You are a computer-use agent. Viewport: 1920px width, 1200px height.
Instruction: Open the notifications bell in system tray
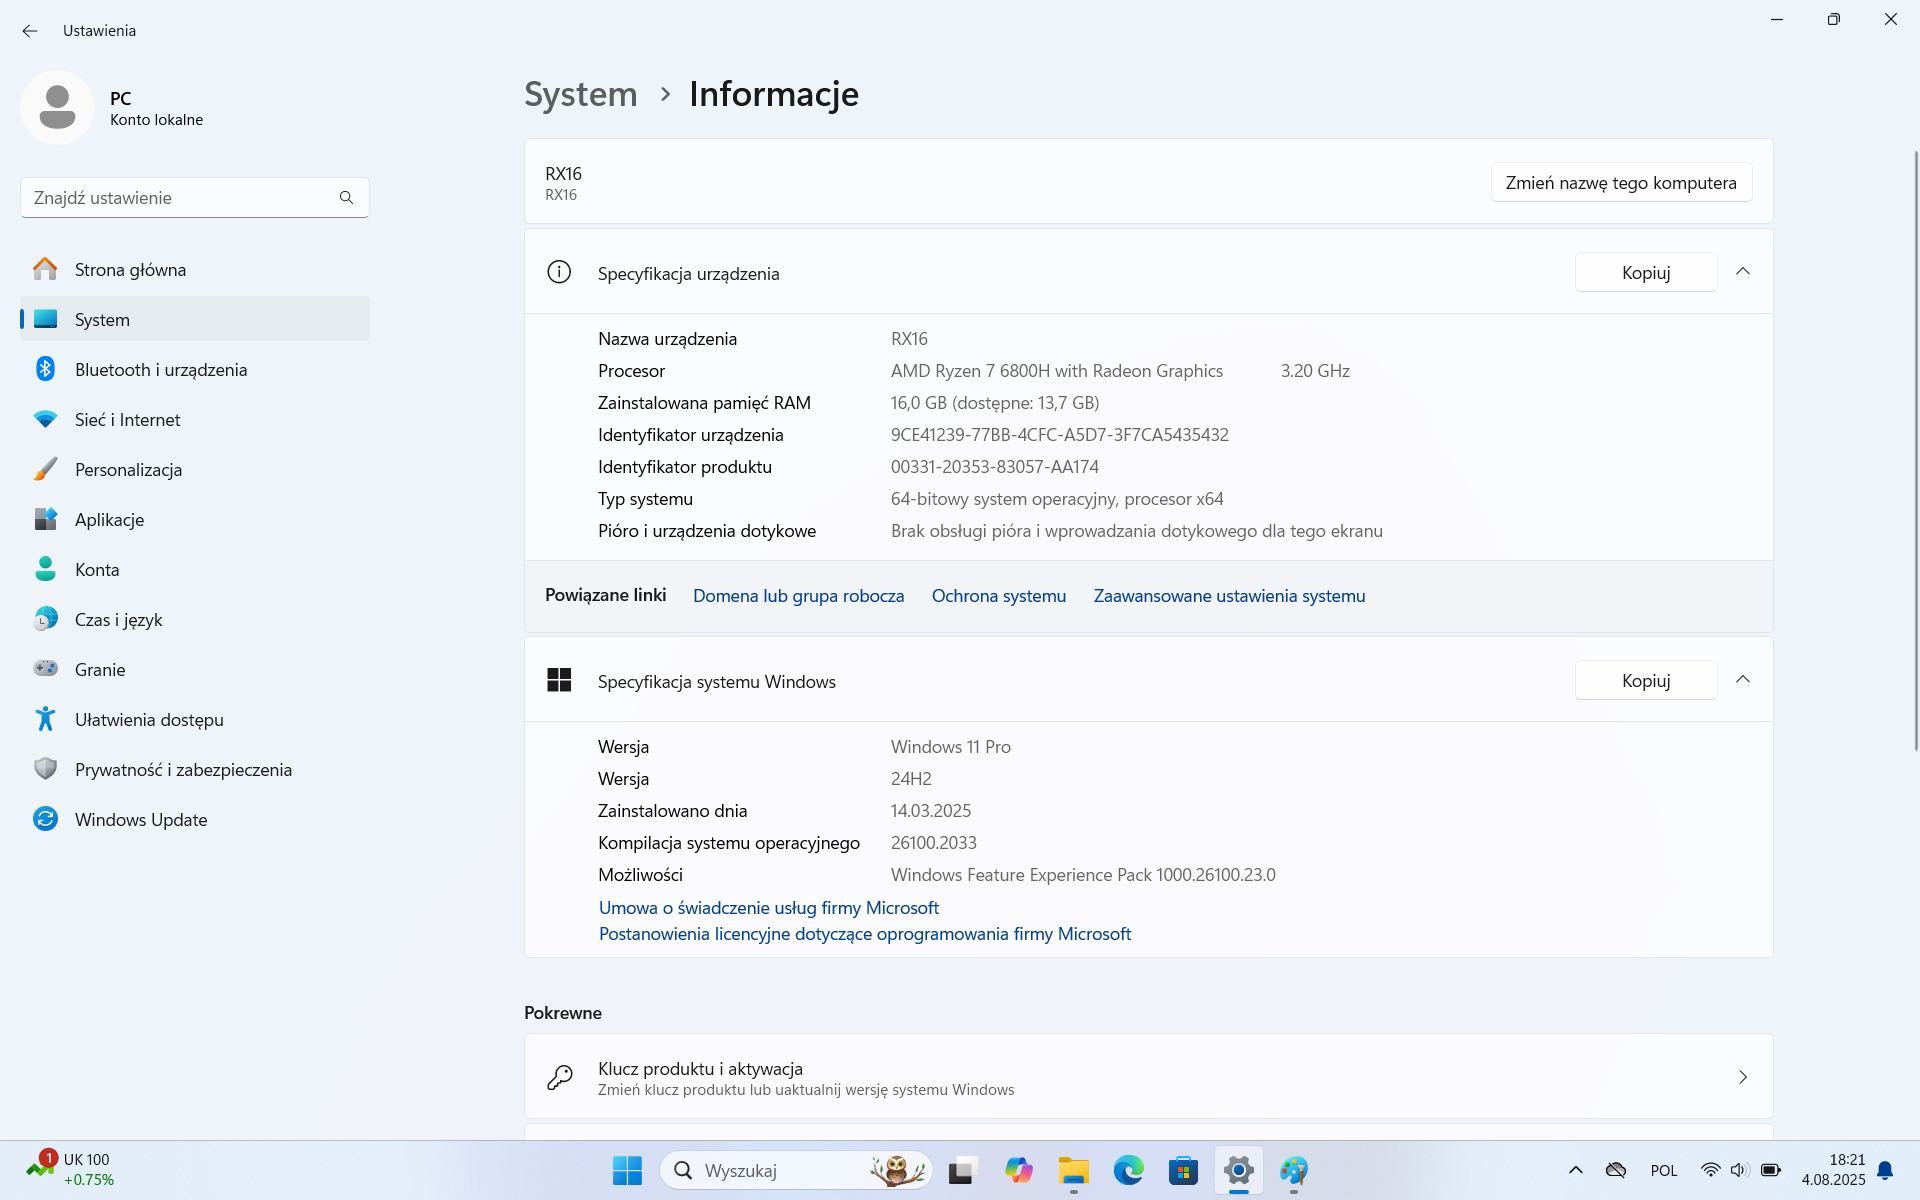pyautogui.click(x=1885, y=1170)
